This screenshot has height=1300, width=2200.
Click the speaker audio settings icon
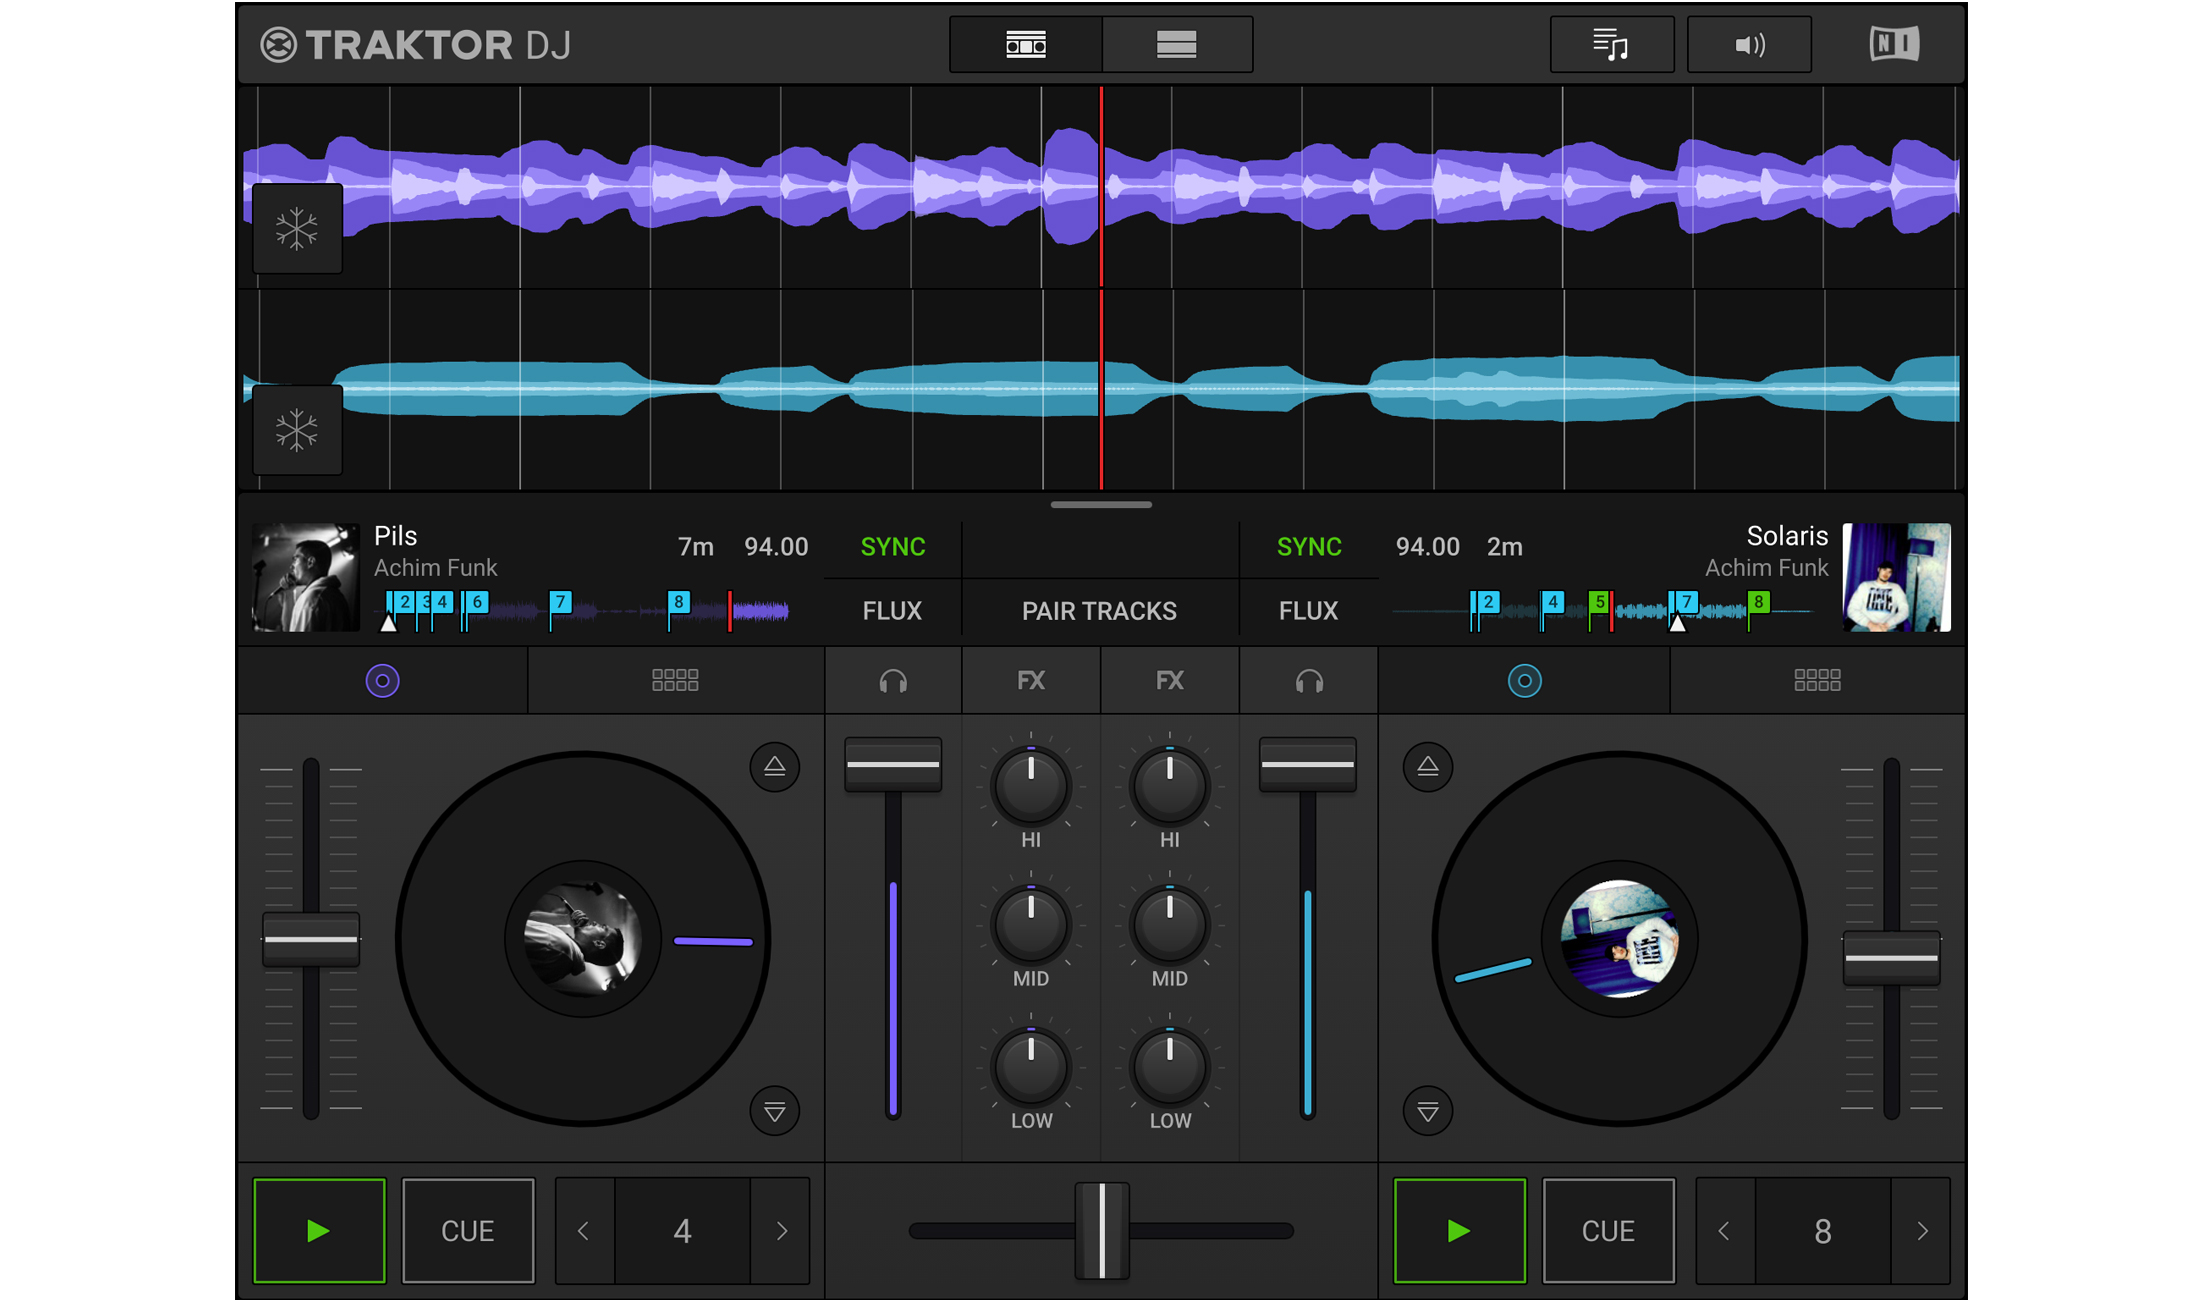click(1749, 44)
